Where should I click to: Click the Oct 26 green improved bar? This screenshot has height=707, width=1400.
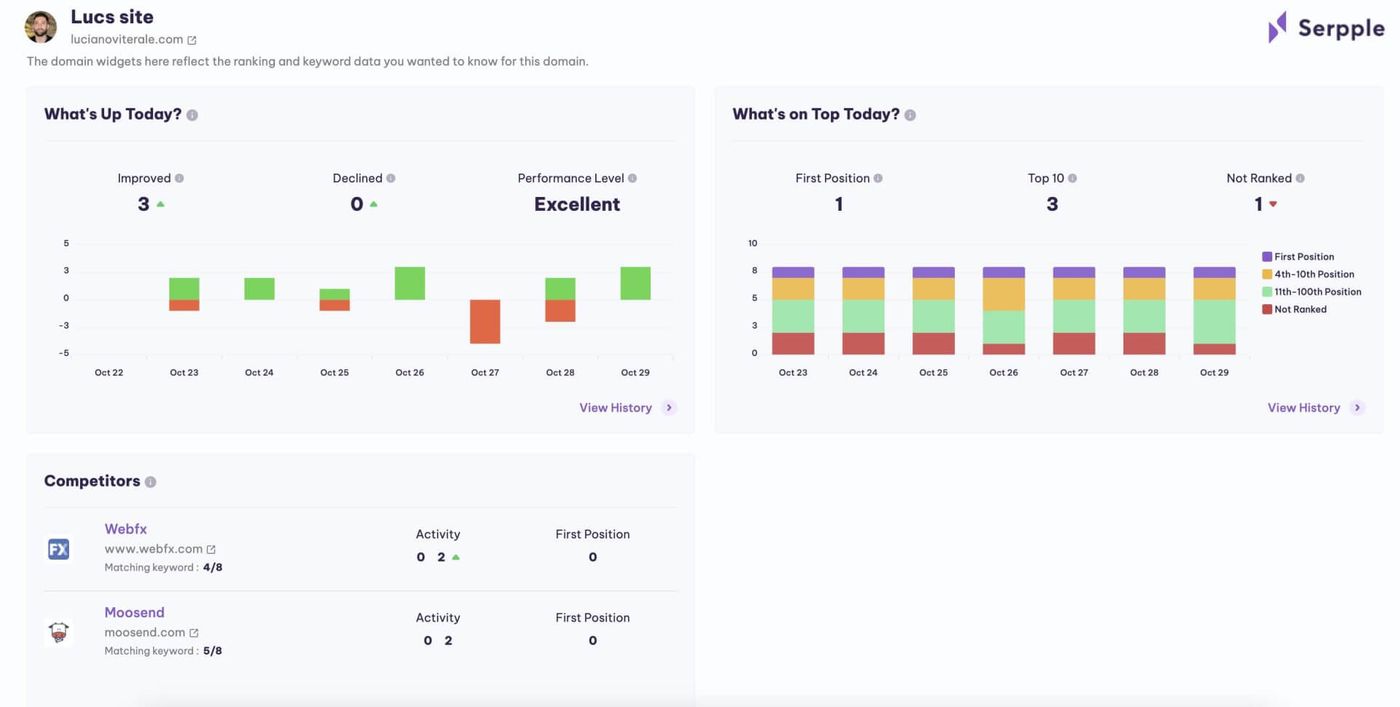[x=410, y=283]
